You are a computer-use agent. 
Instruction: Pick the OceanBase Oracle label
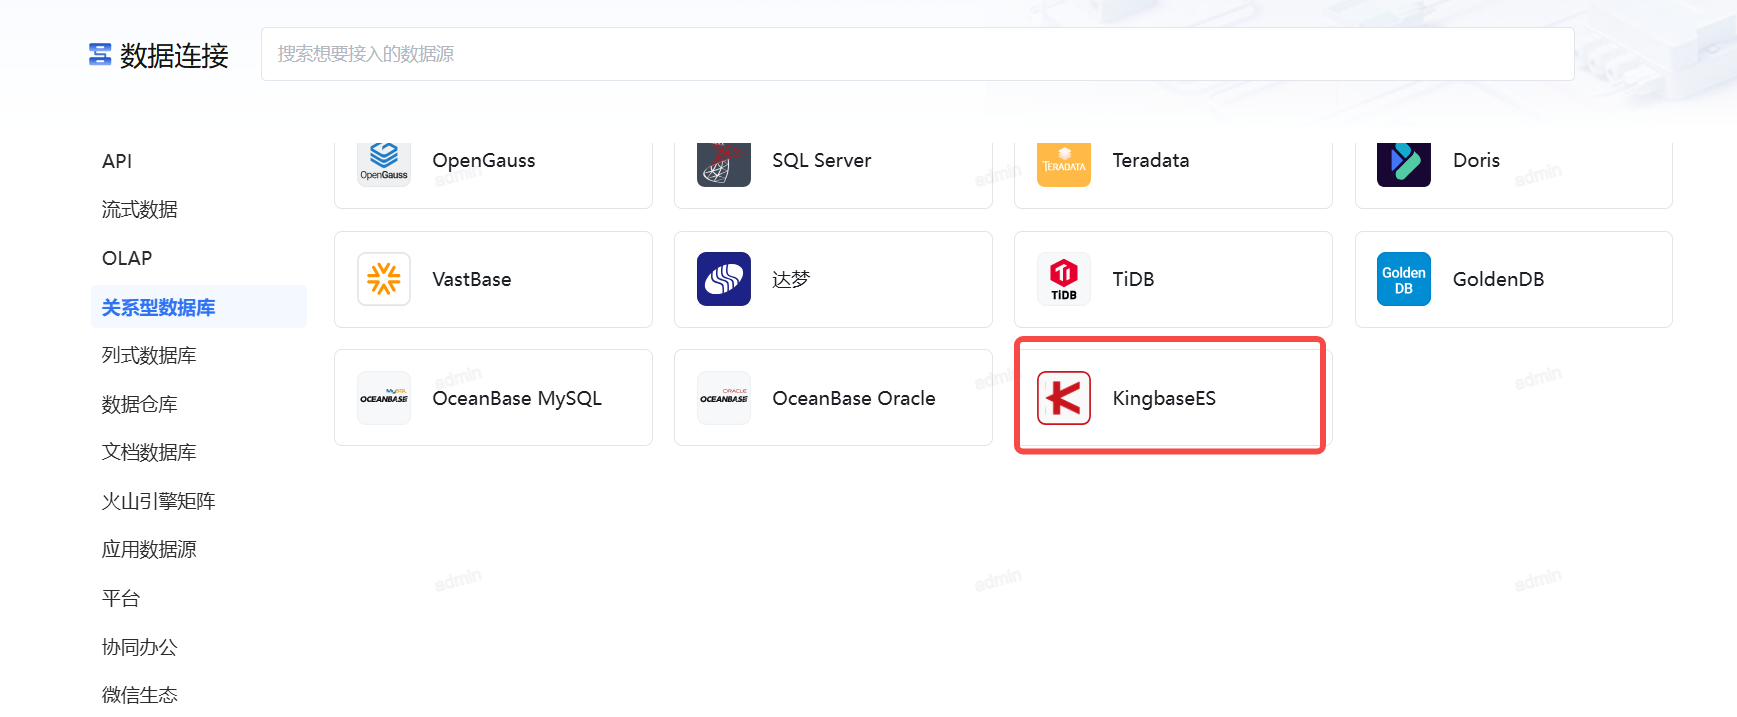point(854,398)
